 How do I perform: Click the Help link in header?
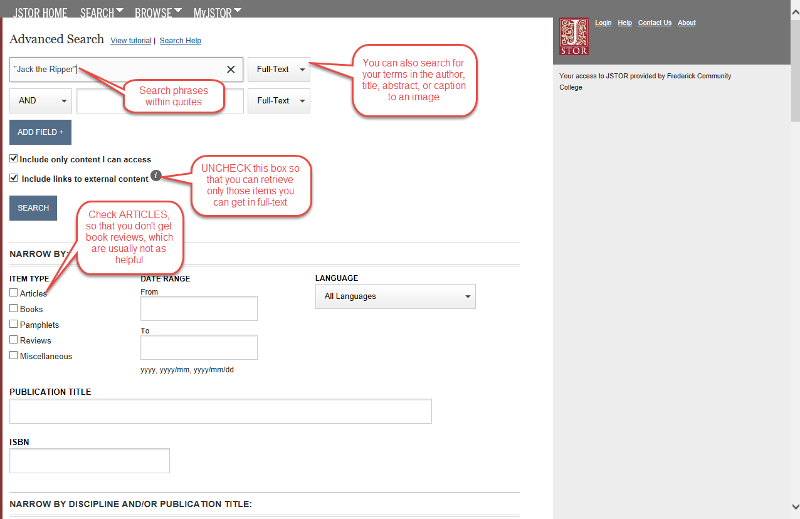click(x=624, y=23)
